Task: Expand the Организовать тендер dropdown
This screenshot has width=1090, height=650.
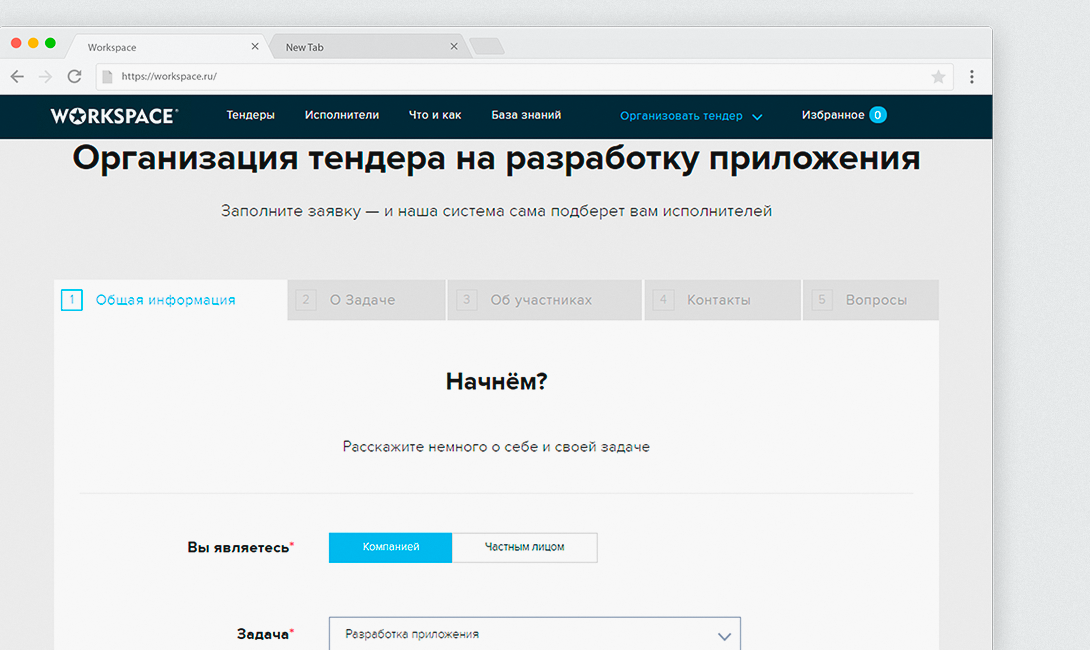Action: (691, 116)
